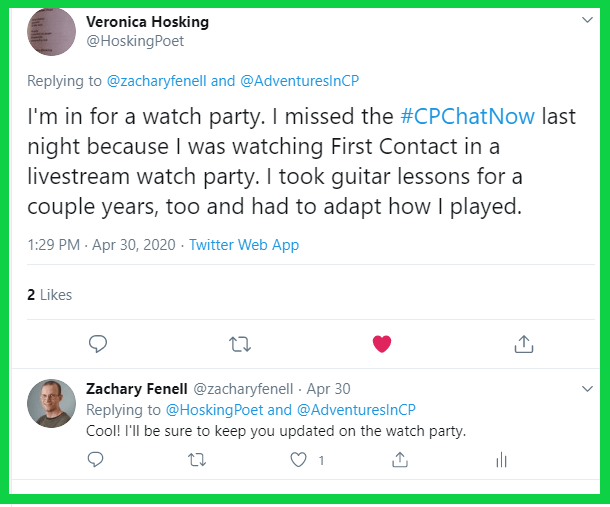Share Veronica Hosking's tweet
The image size is (610, 507).
522,344
